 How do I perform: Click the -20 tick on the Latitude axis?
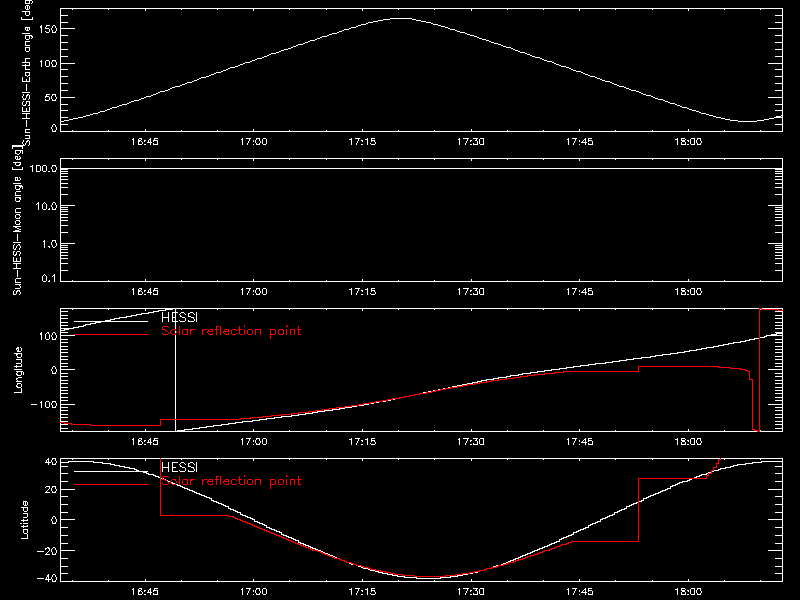(47, 551)
